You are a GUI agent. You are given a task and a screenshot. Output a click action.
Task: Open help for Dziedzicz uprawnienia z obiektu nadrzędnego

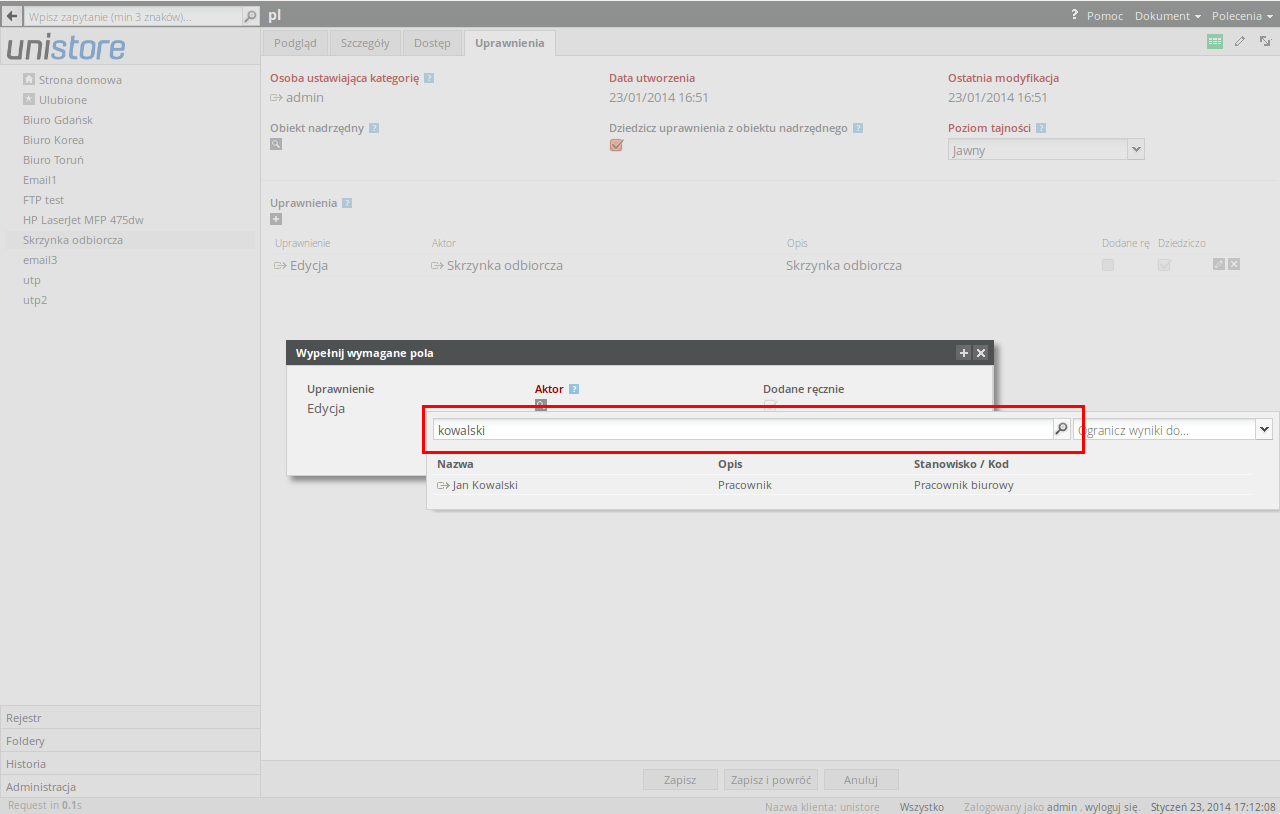858,128
